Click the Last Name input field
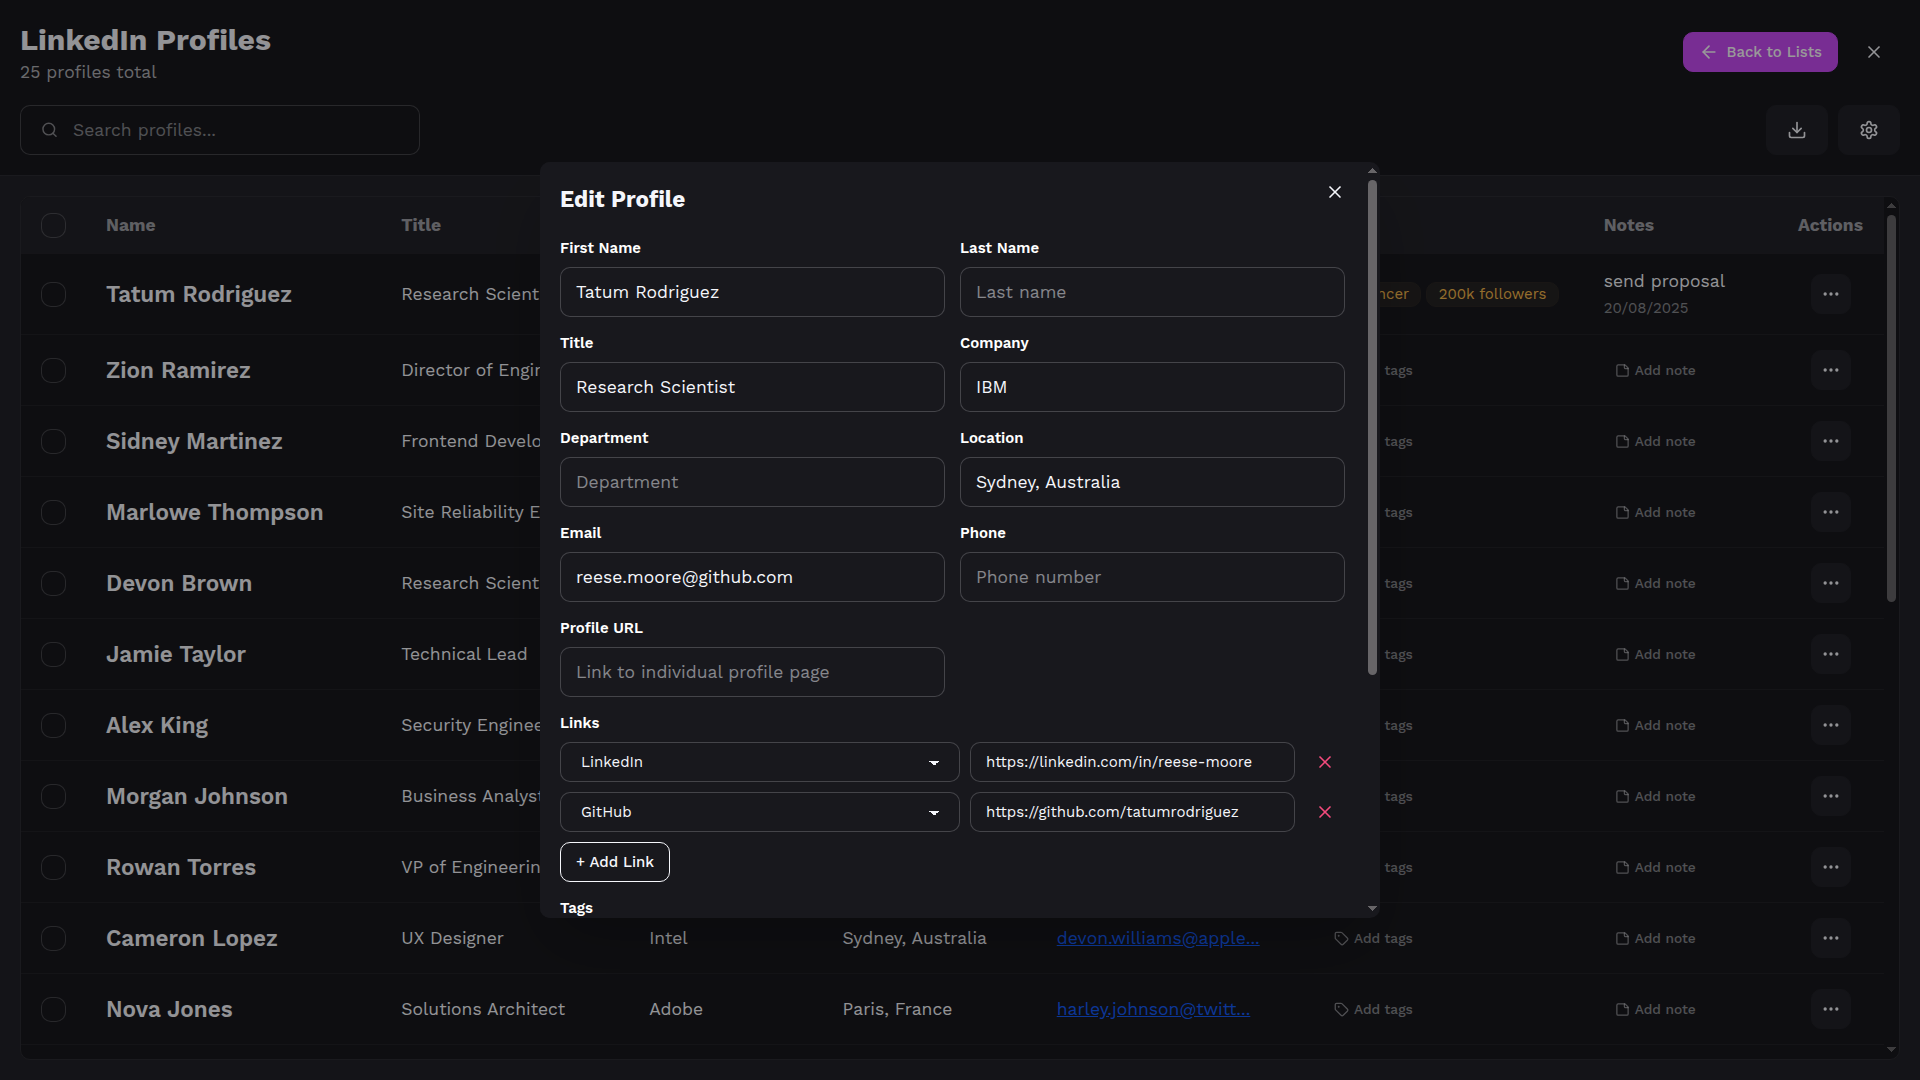1920x1080 pixels. (x=1151, y=292)
